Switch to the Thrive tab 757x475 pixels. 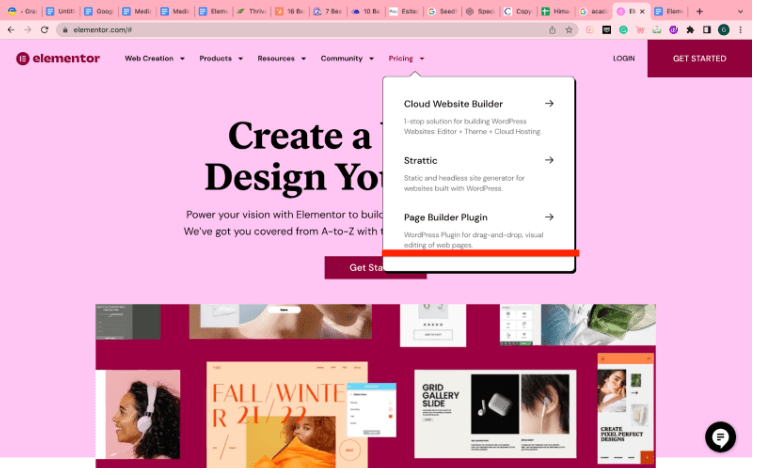tap(252, 11)
